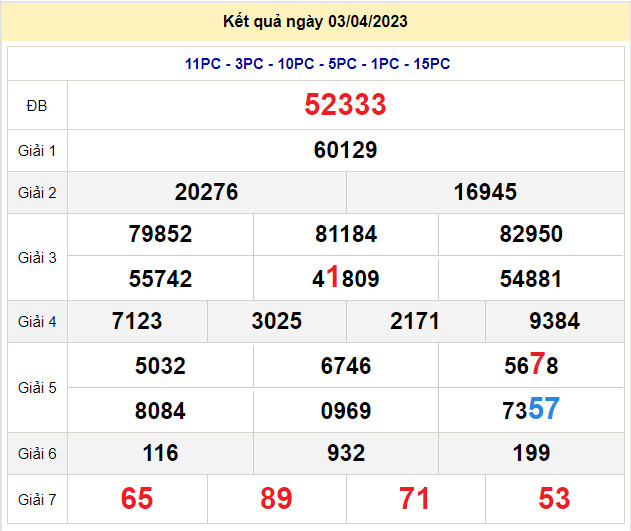Image resolution: width=631 pixels, height=531 pixels.
Task: Select Giải 3 number 79852
Action: [160, 234]
